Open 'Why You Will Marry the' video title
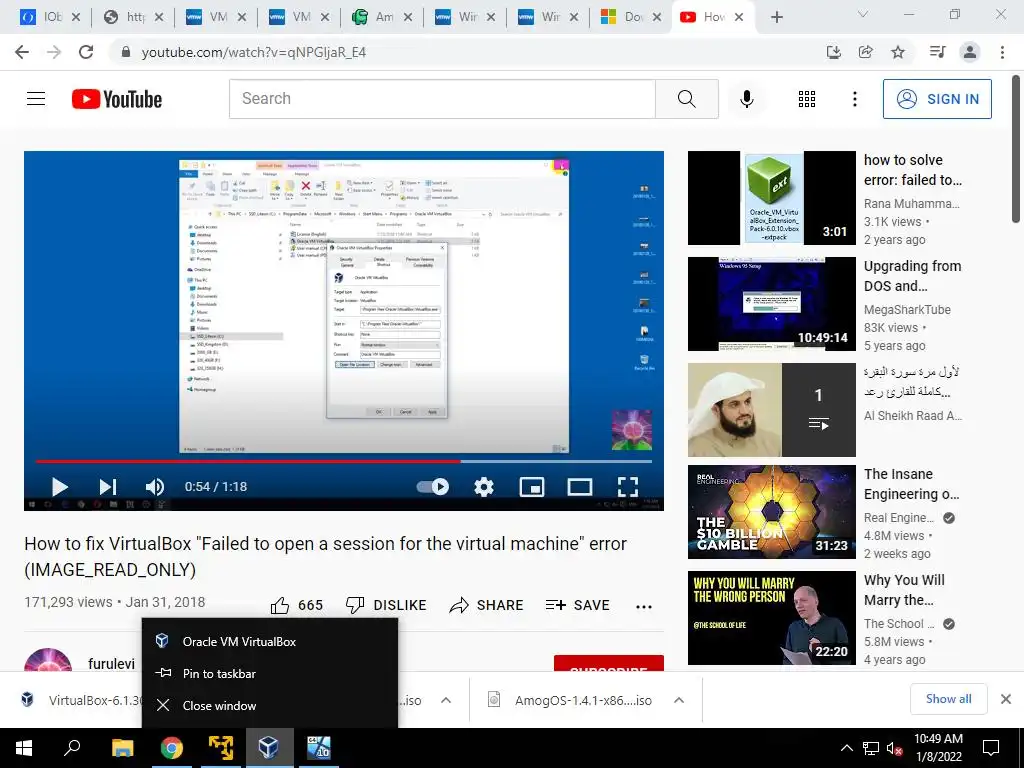The width and height of the screenshot is (1024, 768). point(904,590)
